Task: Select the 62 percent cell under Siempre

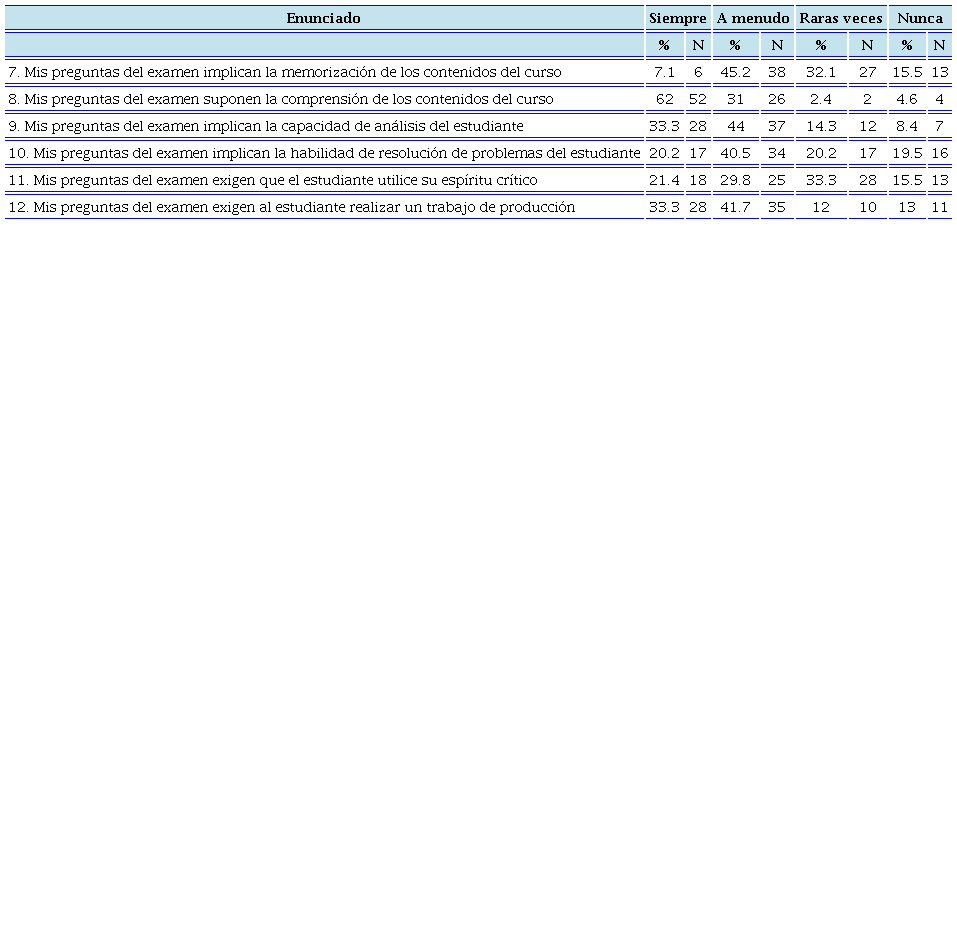Action: [x=664, y=99]
